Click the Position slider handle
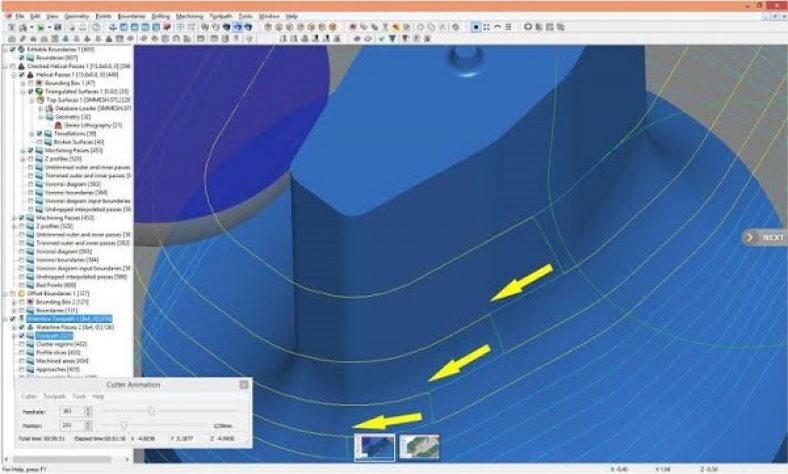The width and height of the screenshot is (788, 474). [x=124, y=426]
